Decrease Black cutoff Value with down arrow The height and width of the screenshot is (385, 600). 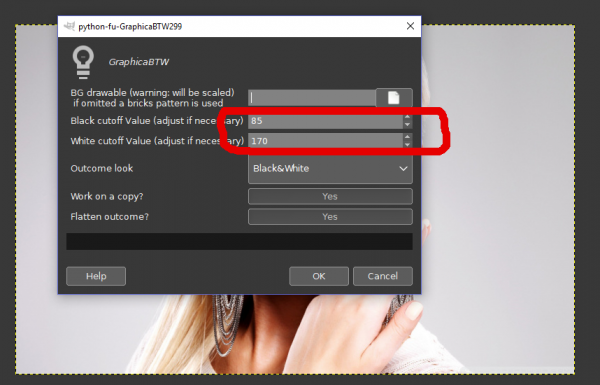(x=407, y=124)
